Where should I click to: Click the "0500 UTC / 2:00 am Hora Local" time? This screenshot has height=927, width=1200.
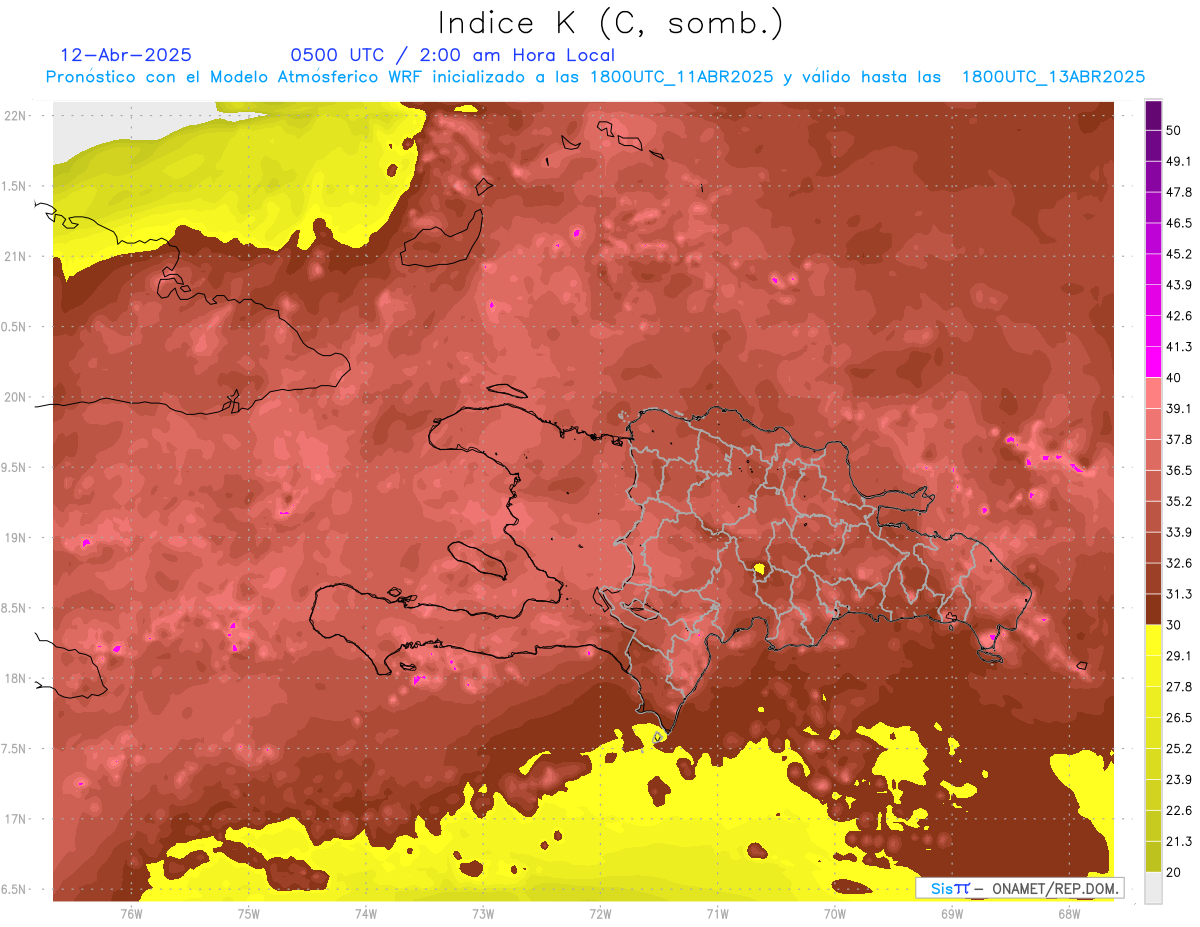452,55
